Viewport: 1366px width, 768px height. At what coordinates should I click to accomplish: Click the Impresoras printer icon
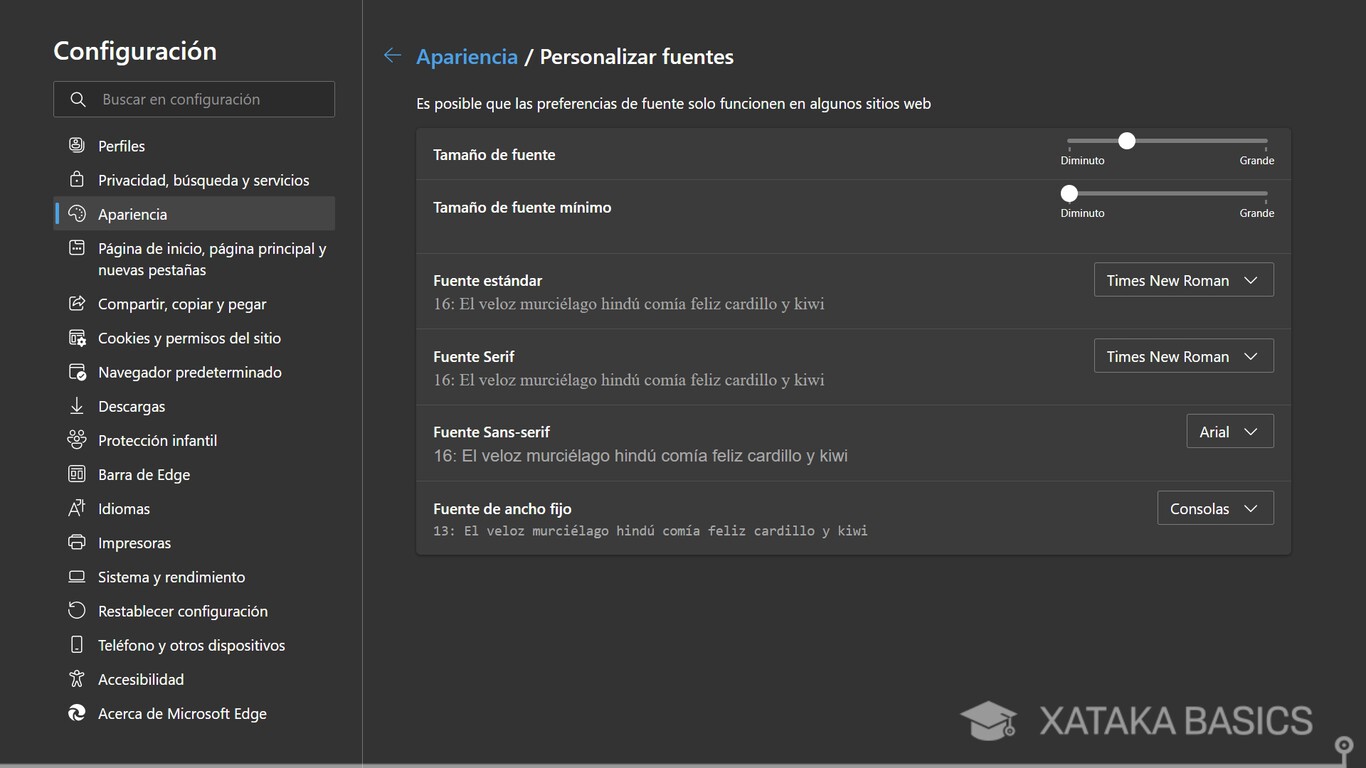point(77,542)
